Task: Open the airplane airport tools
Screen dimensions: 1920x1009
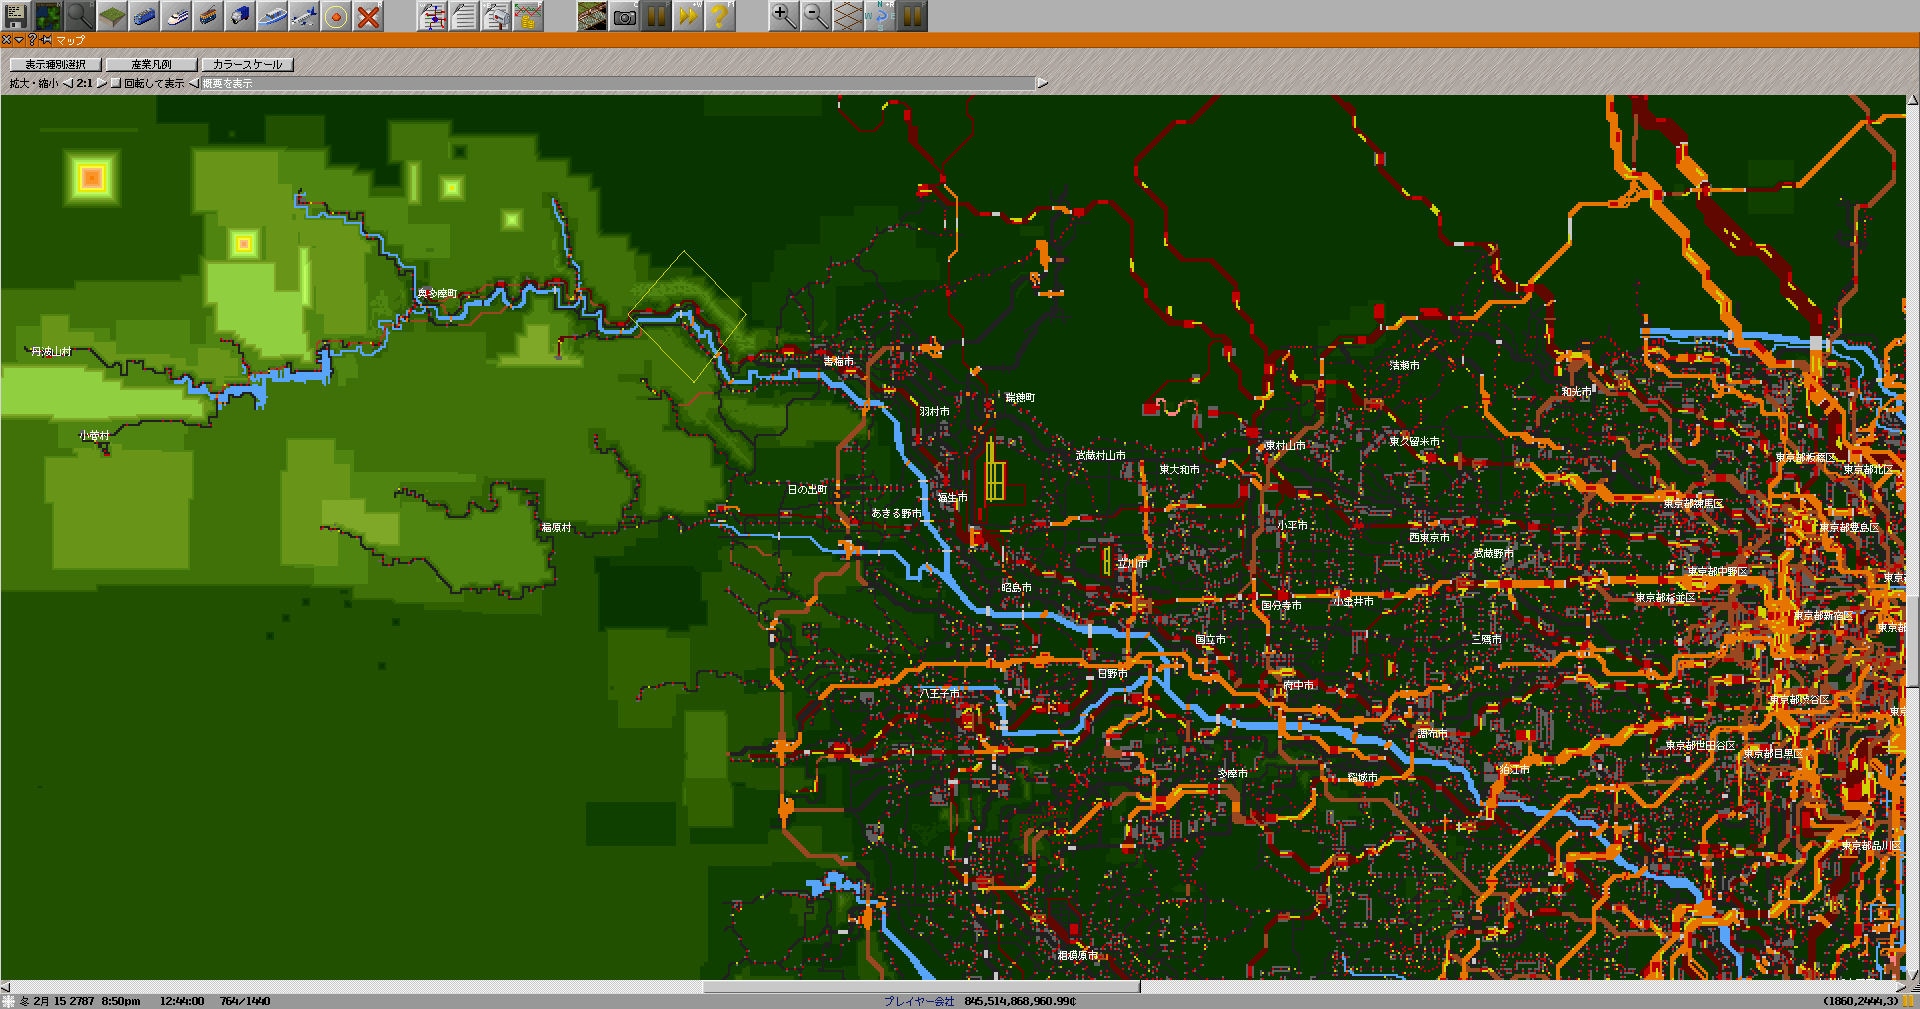Action: (304, 16)
